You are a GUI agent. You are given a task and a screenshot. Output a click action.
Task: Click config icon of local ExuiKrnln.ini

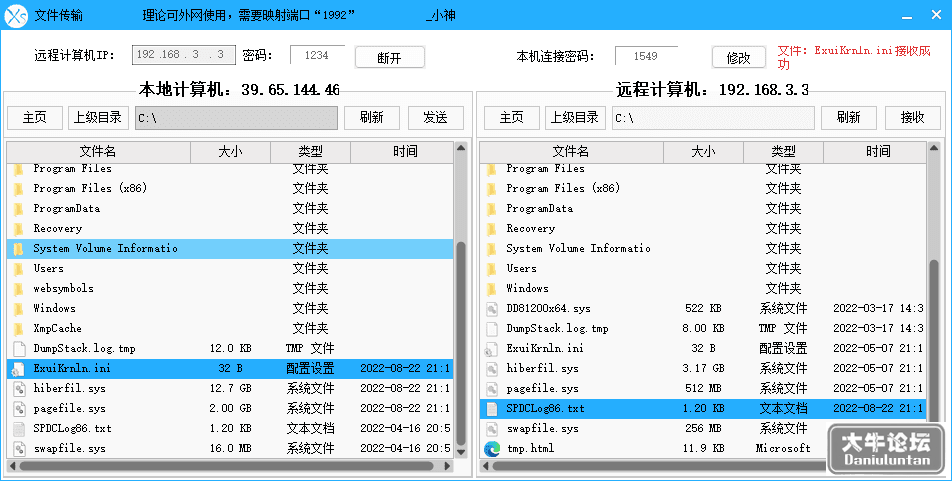pos(19,369)
